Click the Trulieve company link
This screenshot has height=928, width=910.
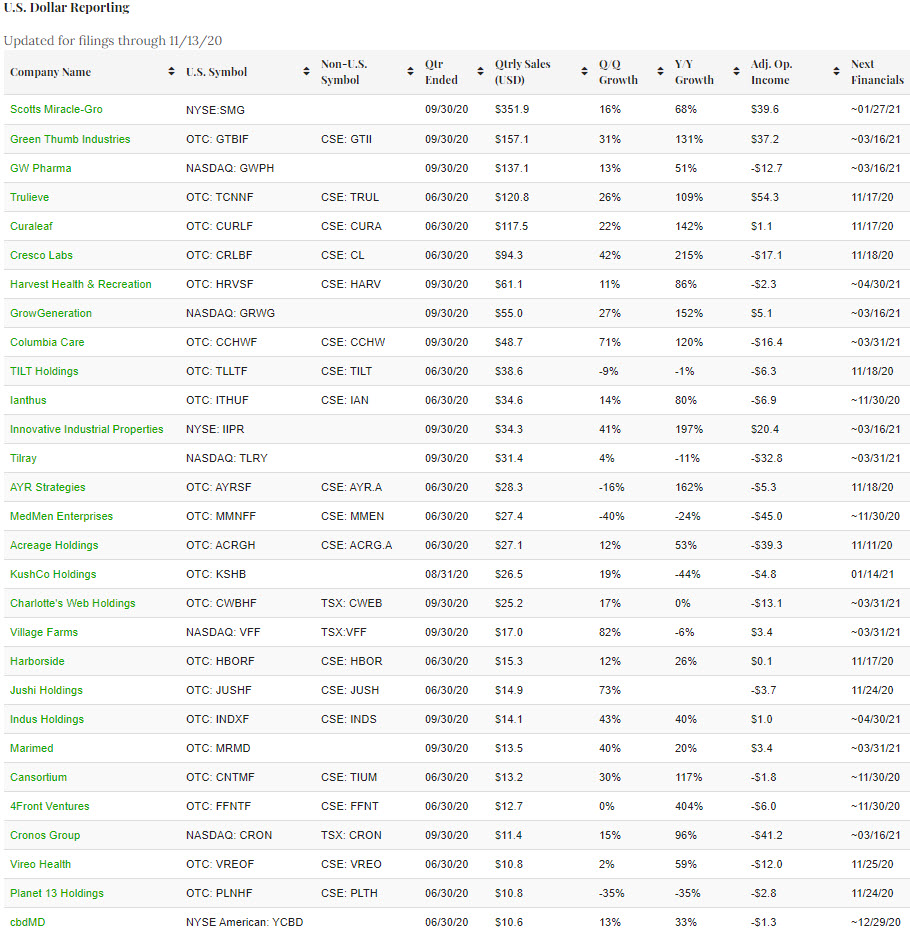pyautogui.click(x=29, y=197)
